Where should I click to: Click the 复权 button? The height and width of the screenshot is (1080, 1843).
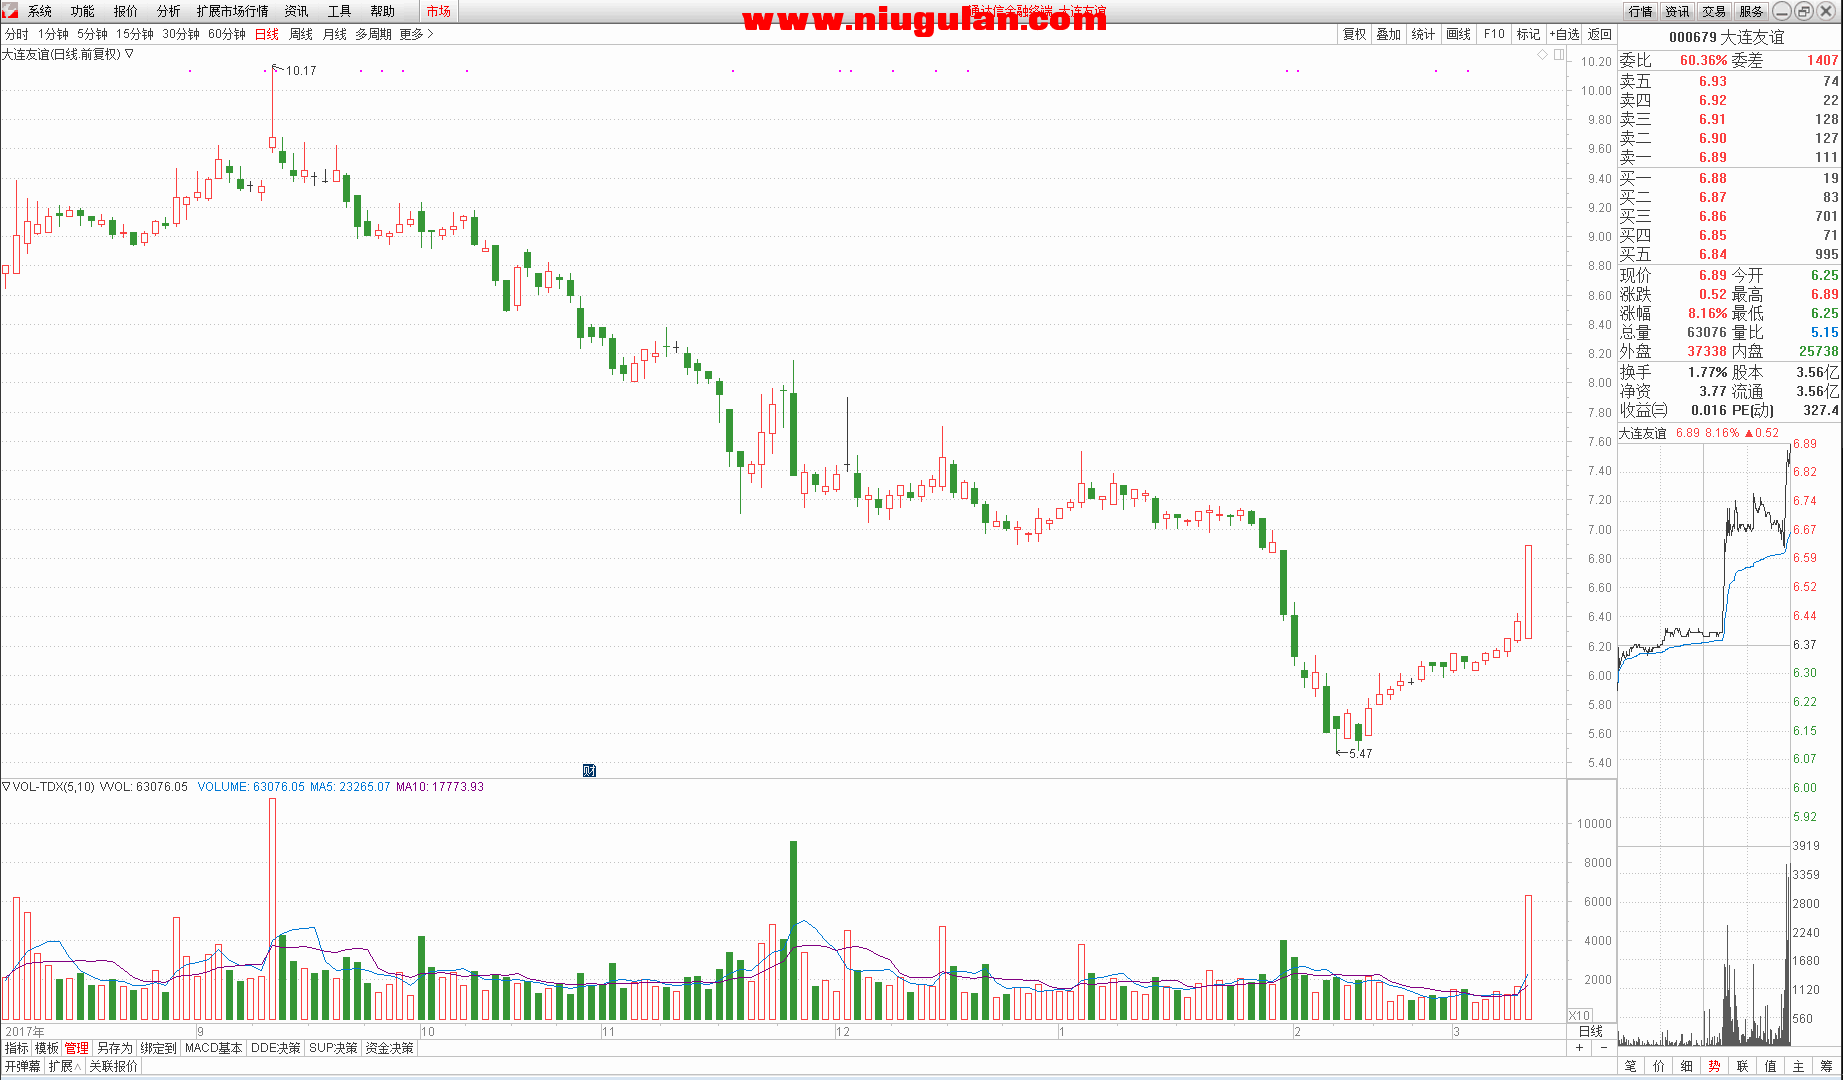1355,34
